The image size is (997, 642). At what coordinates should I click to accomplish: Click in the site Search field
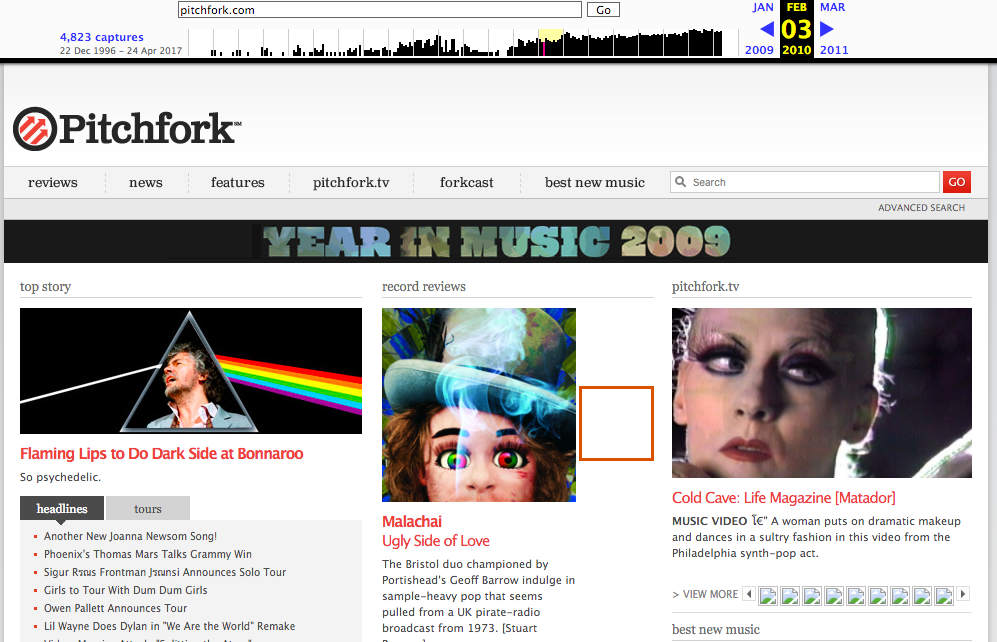point(805,182)
